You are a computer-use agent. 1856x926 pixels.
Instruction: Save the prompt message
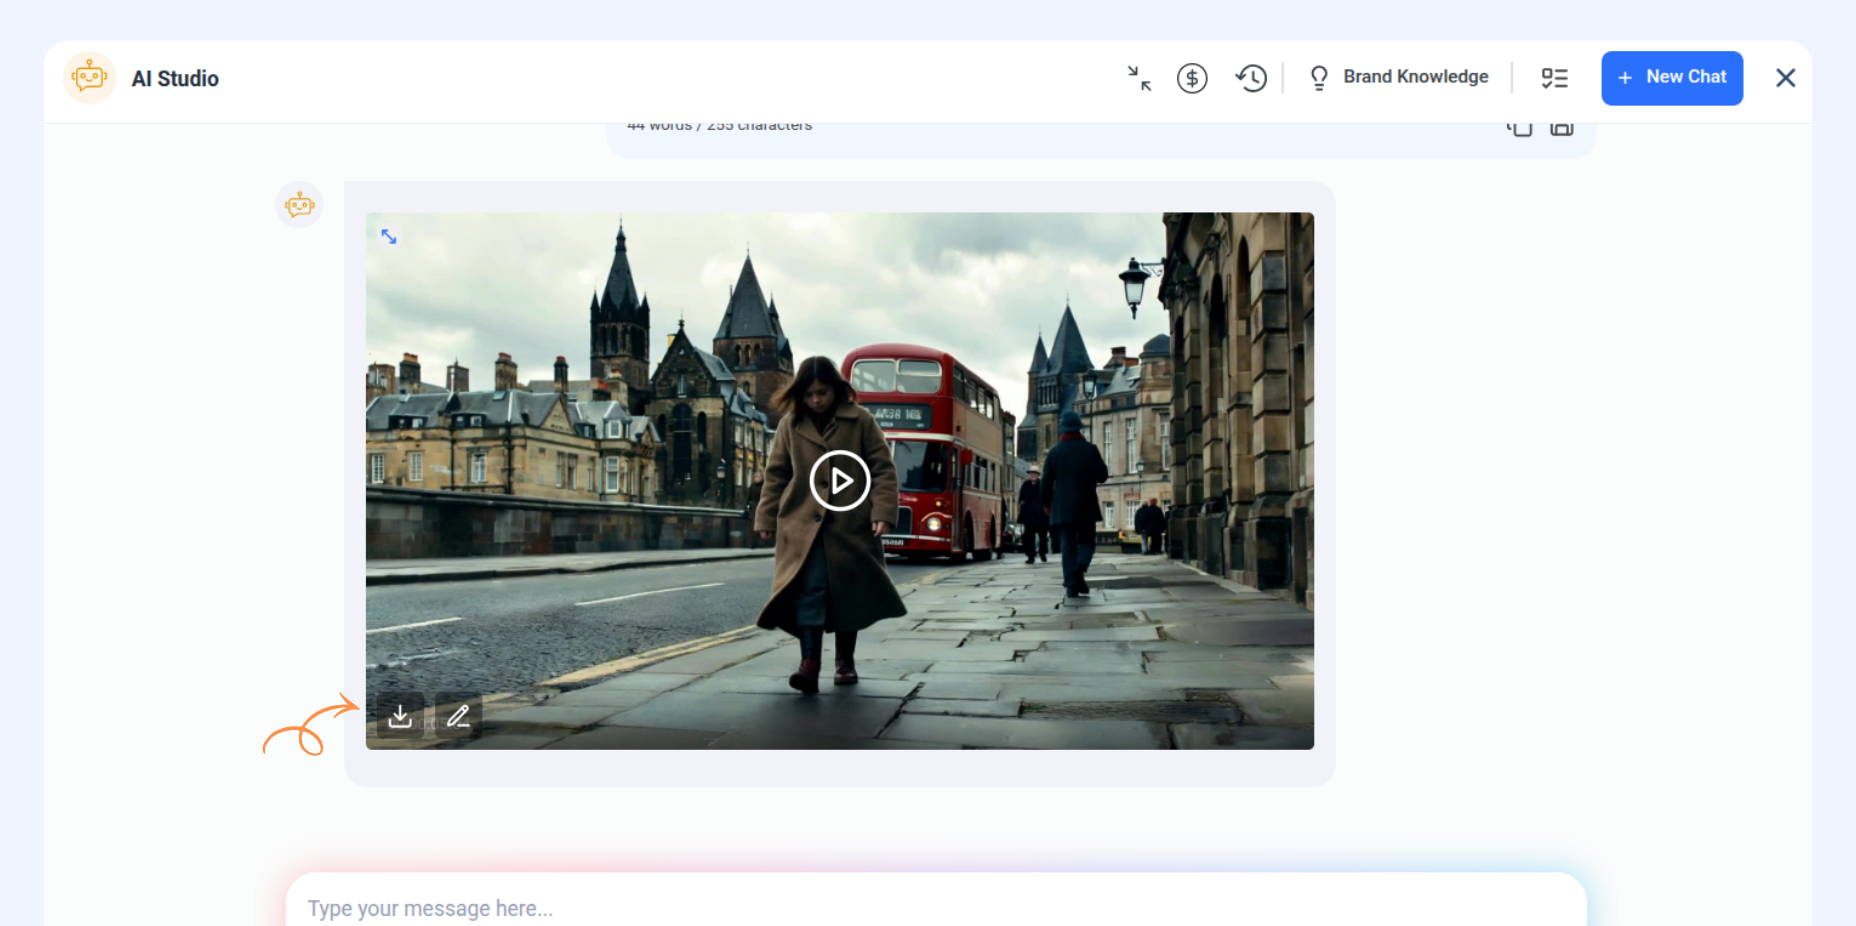(x=1562, y=128)
